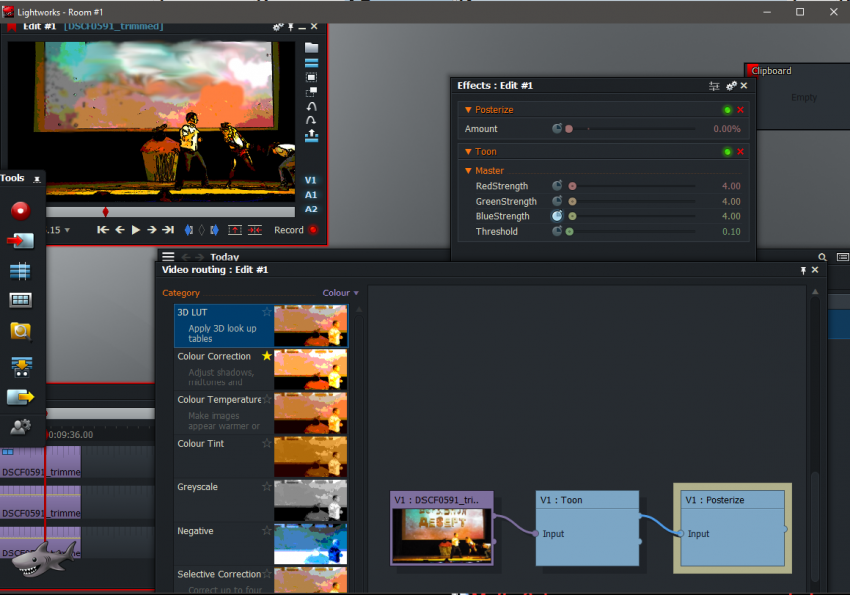Click the undo arrow beside viewer
Viewport: 850px width, 595px height.
pyautogui.click(x=311, y=106)
